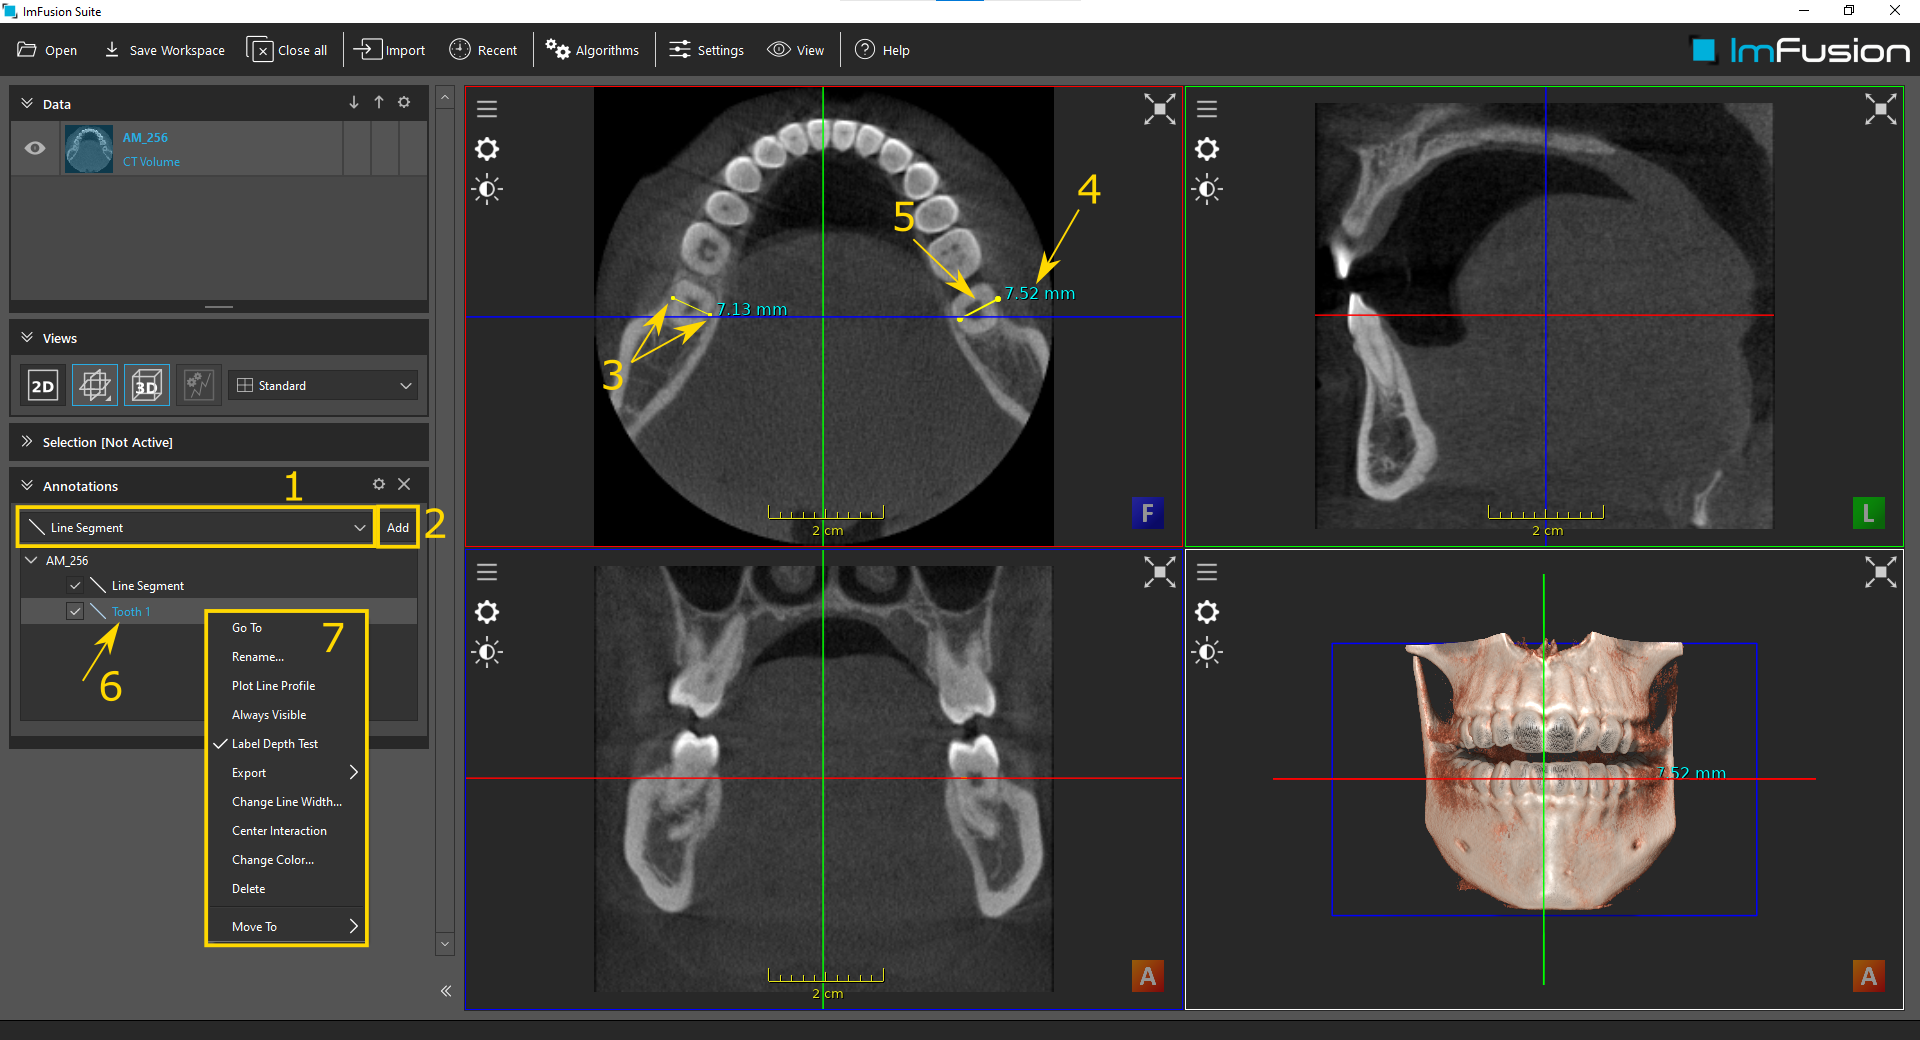Collapse the Data panel

coord(27,103)
